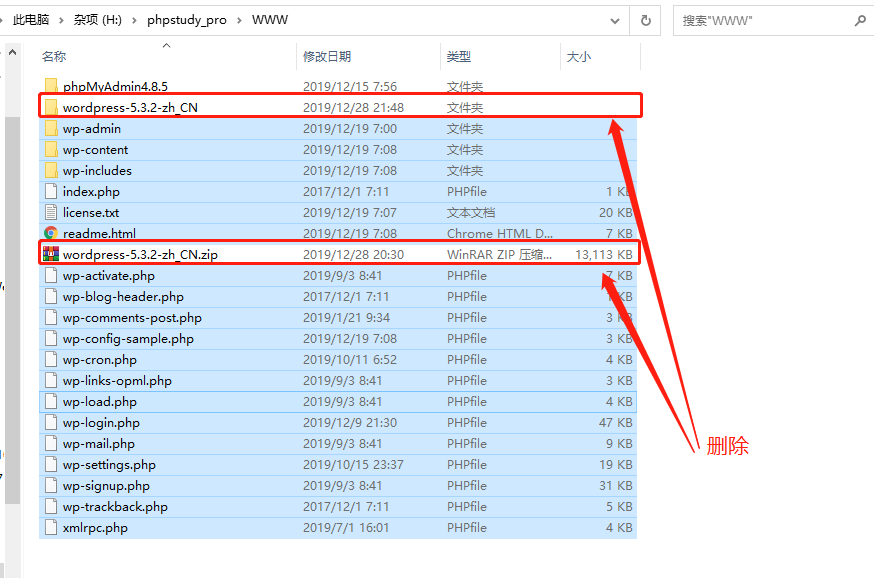Screen dimensions: 874x578
Task: Click the WinRAR icon of wordpress-5.3.2-zh_CN.zip
Action: [x=51, y=254]
